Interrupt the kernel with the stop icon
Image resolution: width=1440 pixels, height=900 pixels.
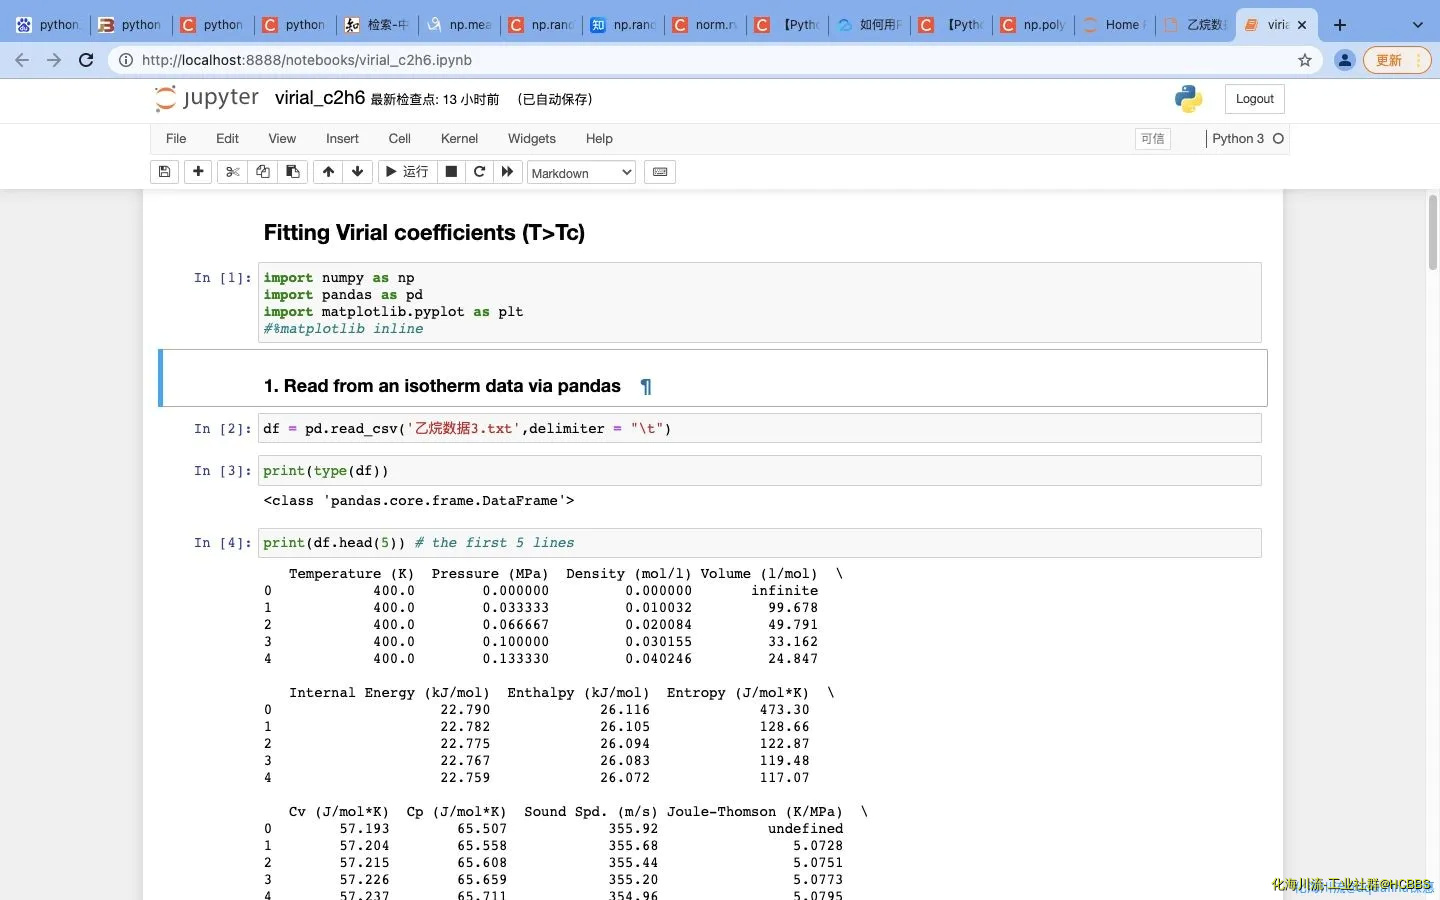click(451, 172)
